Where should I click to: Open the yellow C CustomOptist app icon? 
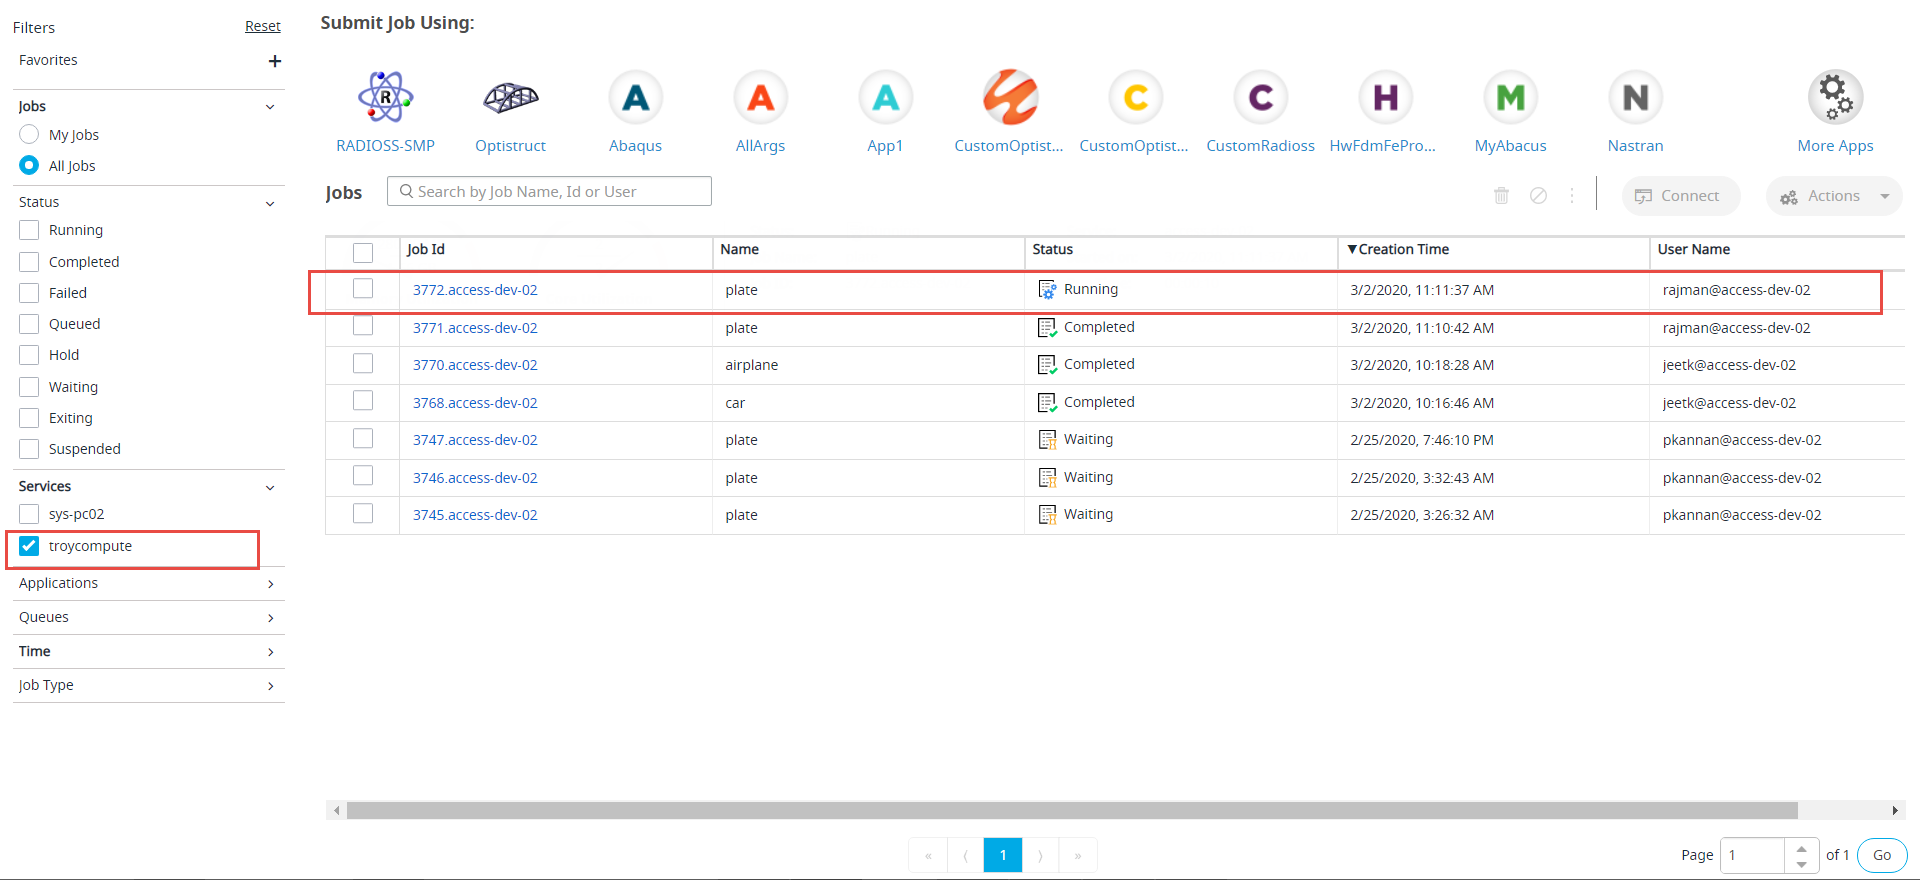(x=1136, y=97)
